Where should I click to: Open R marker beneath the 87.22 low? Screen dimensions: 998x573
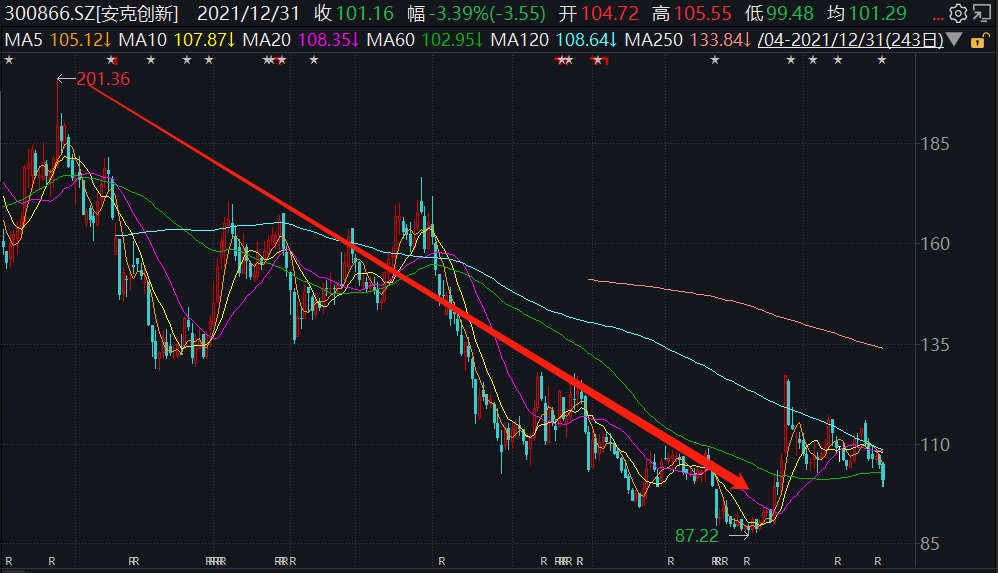(747, 562)
